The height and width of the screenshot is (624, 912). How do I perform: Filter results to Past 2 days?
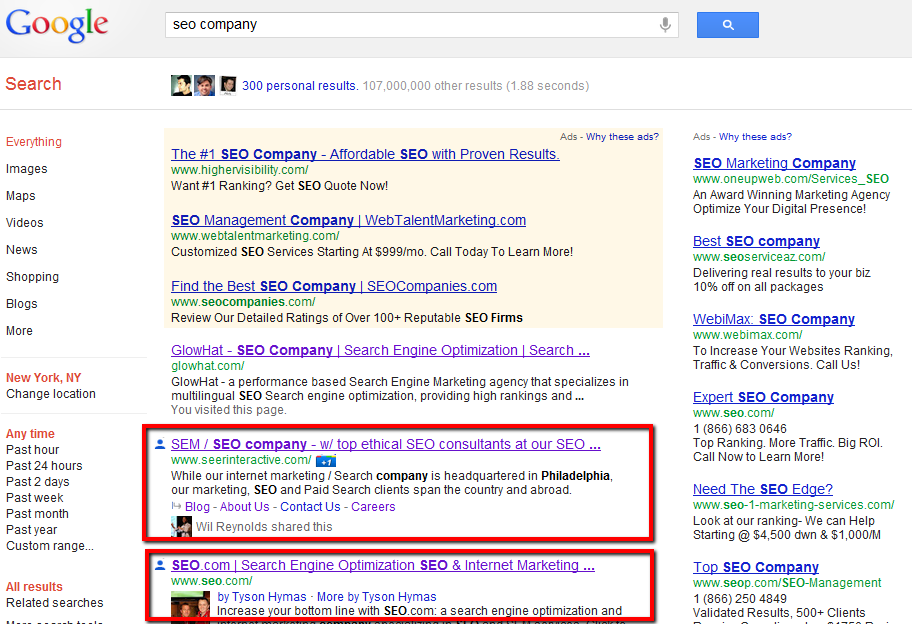click(x=38, y=482)
